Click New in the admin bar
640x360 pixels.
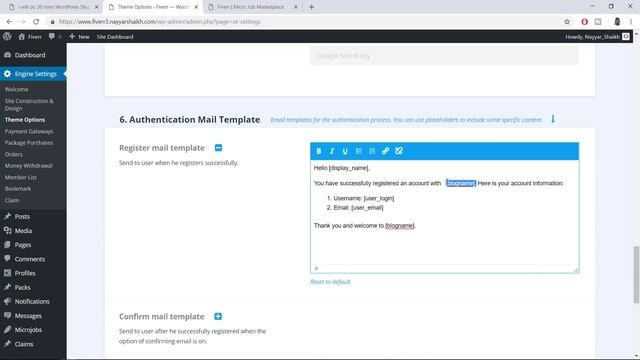pos(79,36)
